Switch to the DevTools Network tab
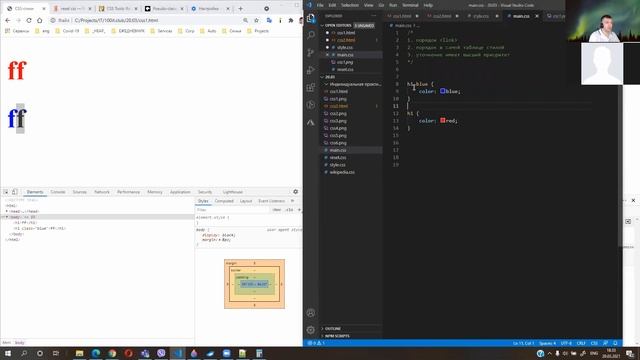Image resolution: width=640 pixels, height=360 pixels. 102,192
